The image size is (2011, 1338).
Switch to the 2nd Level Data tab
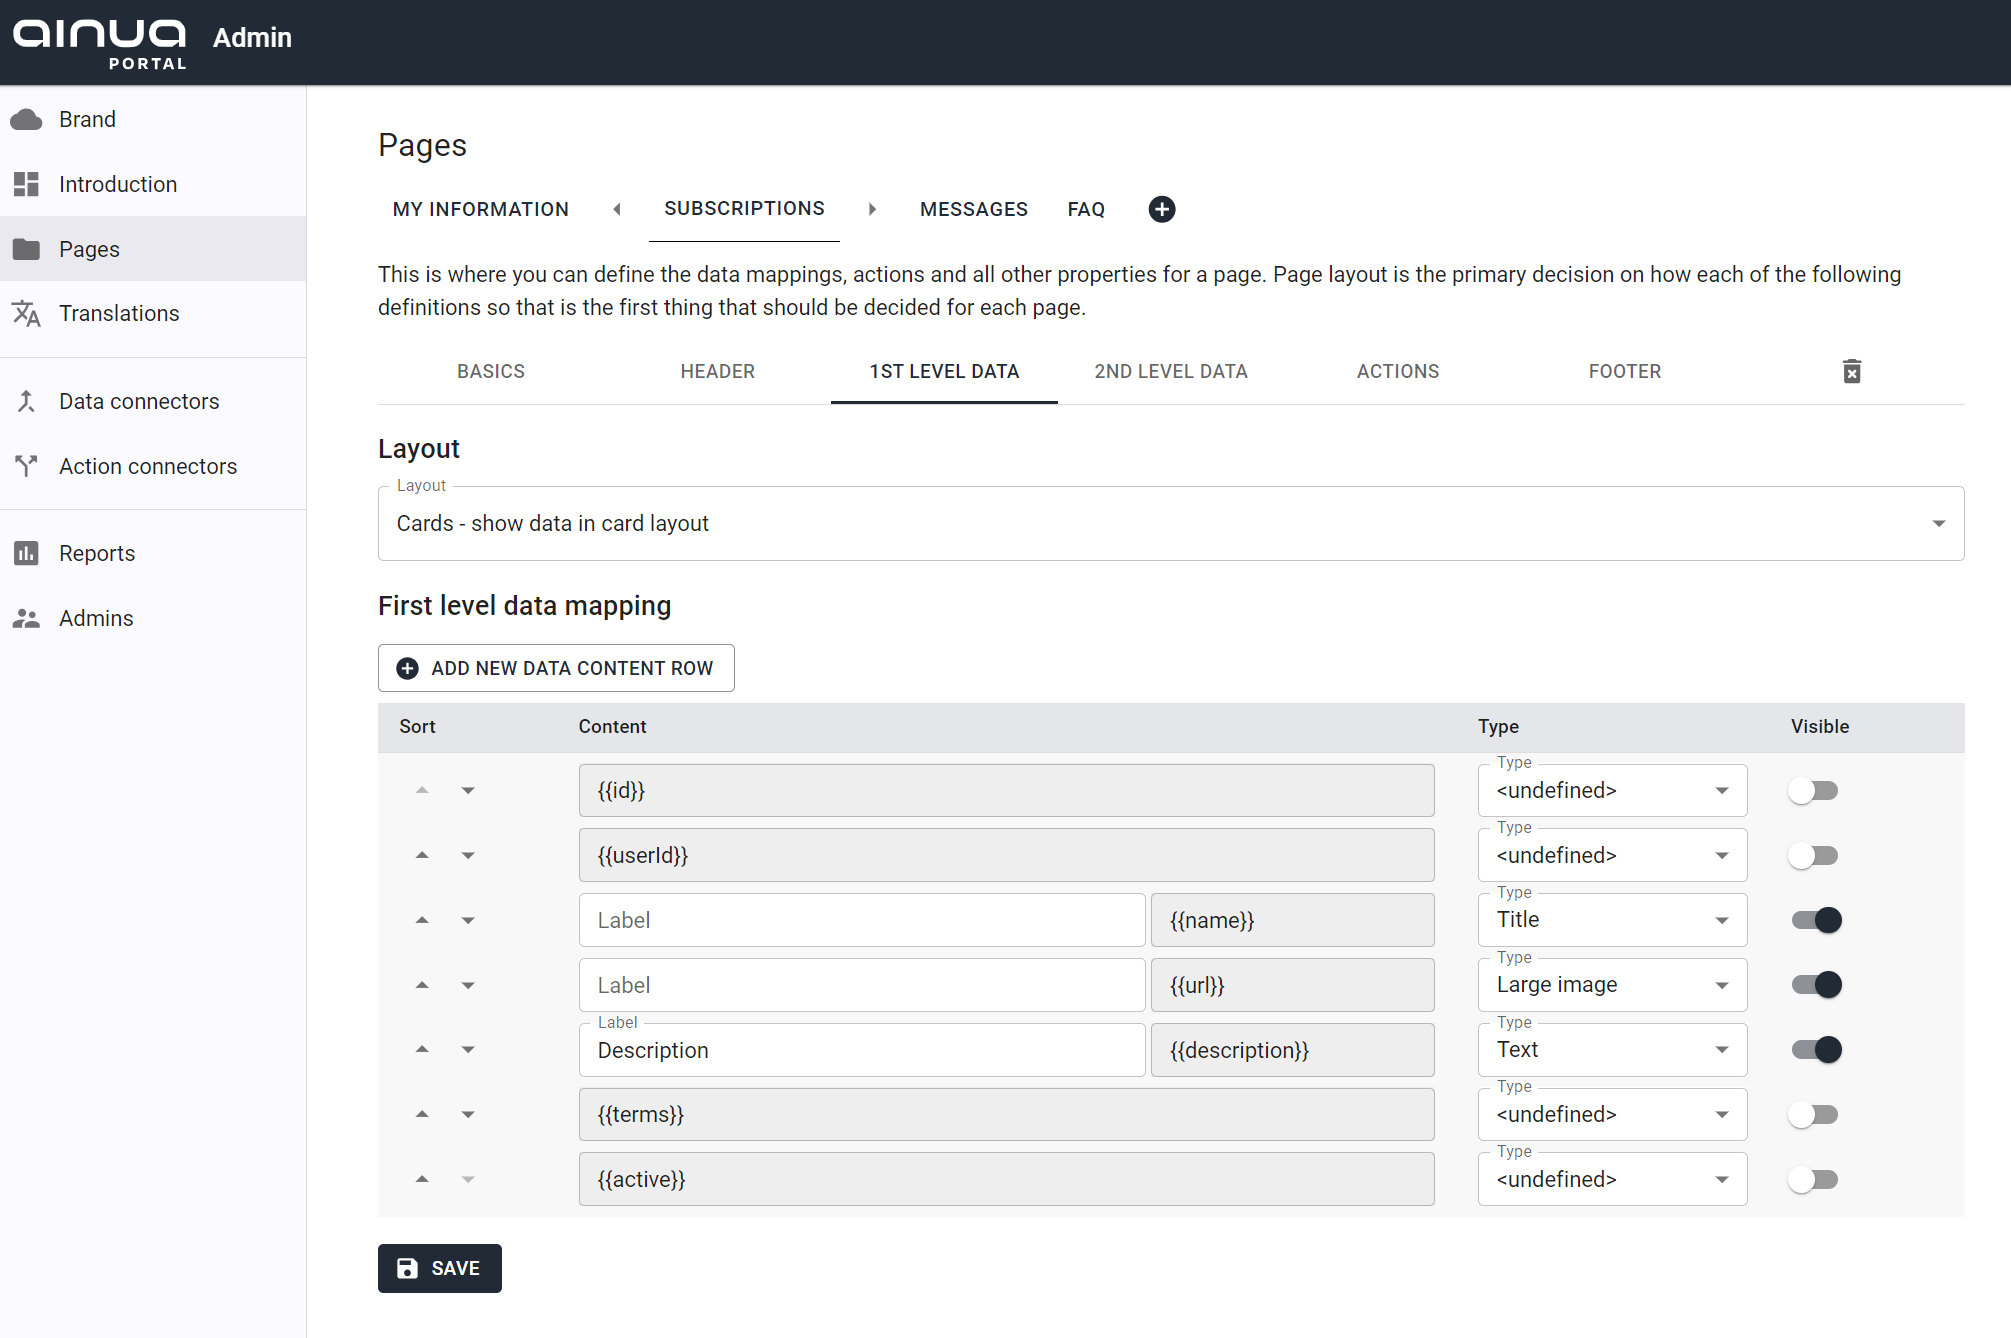click(1171, 371)
